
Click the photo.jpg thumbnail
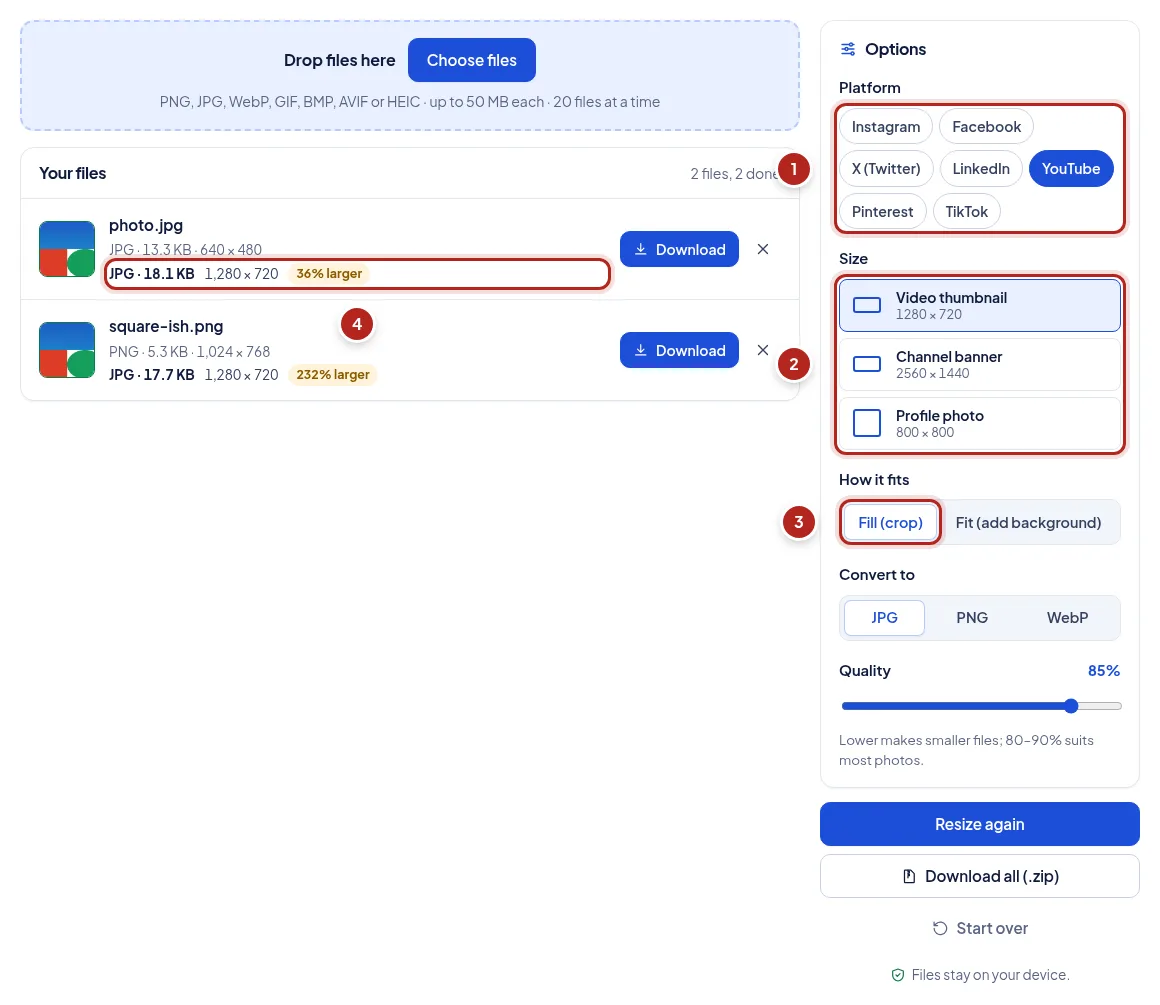coord(67,249)
